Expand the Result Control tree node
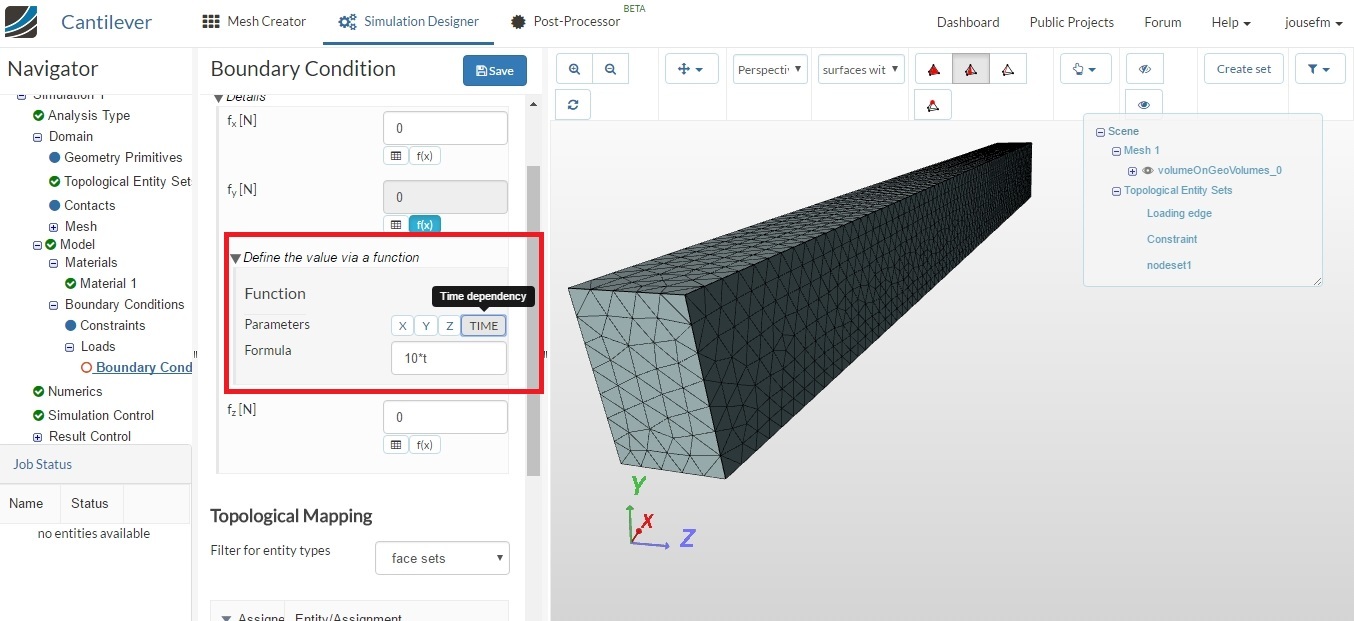 click(x=38, y=437)
